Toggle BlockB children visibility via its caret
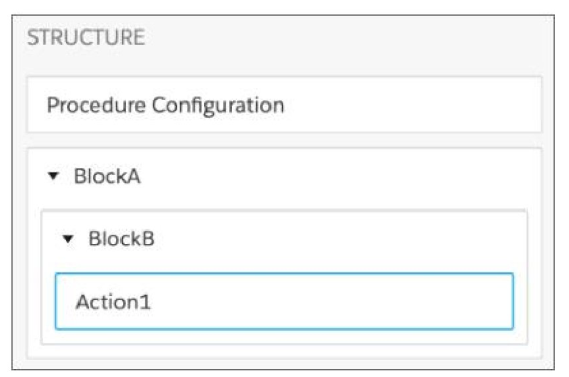 68,239
